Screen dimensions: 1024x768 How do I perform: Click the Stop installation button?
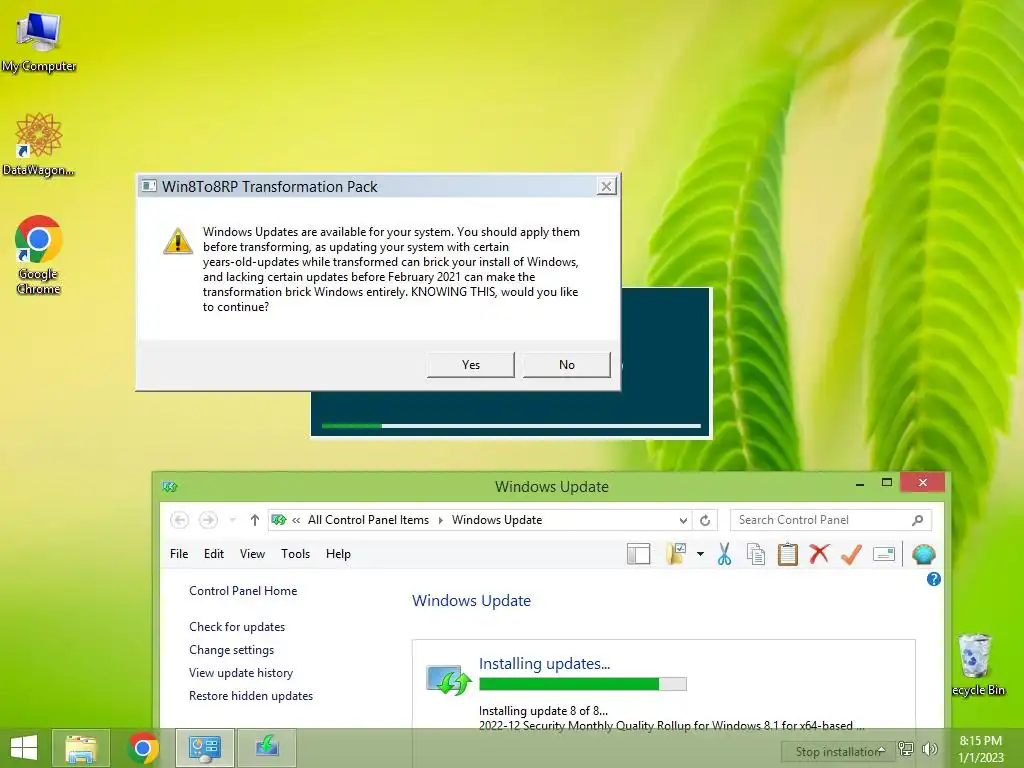coord(838,752)
